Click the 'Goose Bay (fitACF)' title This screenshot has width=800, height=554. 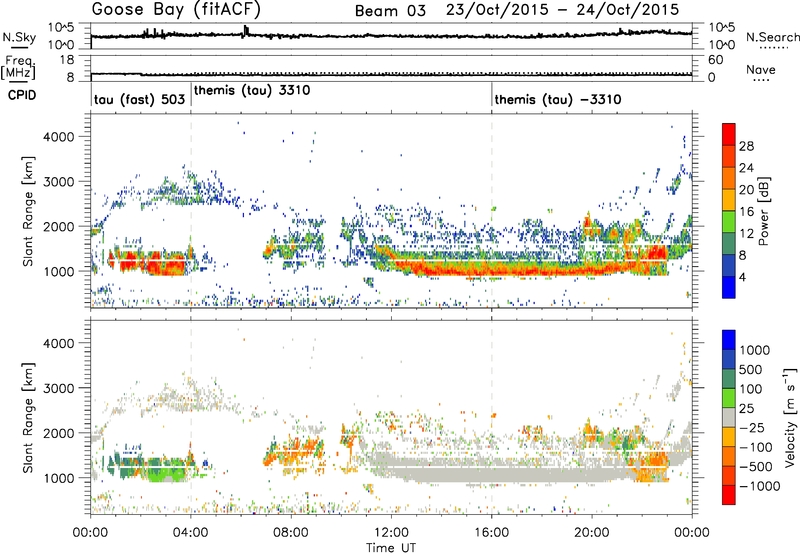click(176, 10)
